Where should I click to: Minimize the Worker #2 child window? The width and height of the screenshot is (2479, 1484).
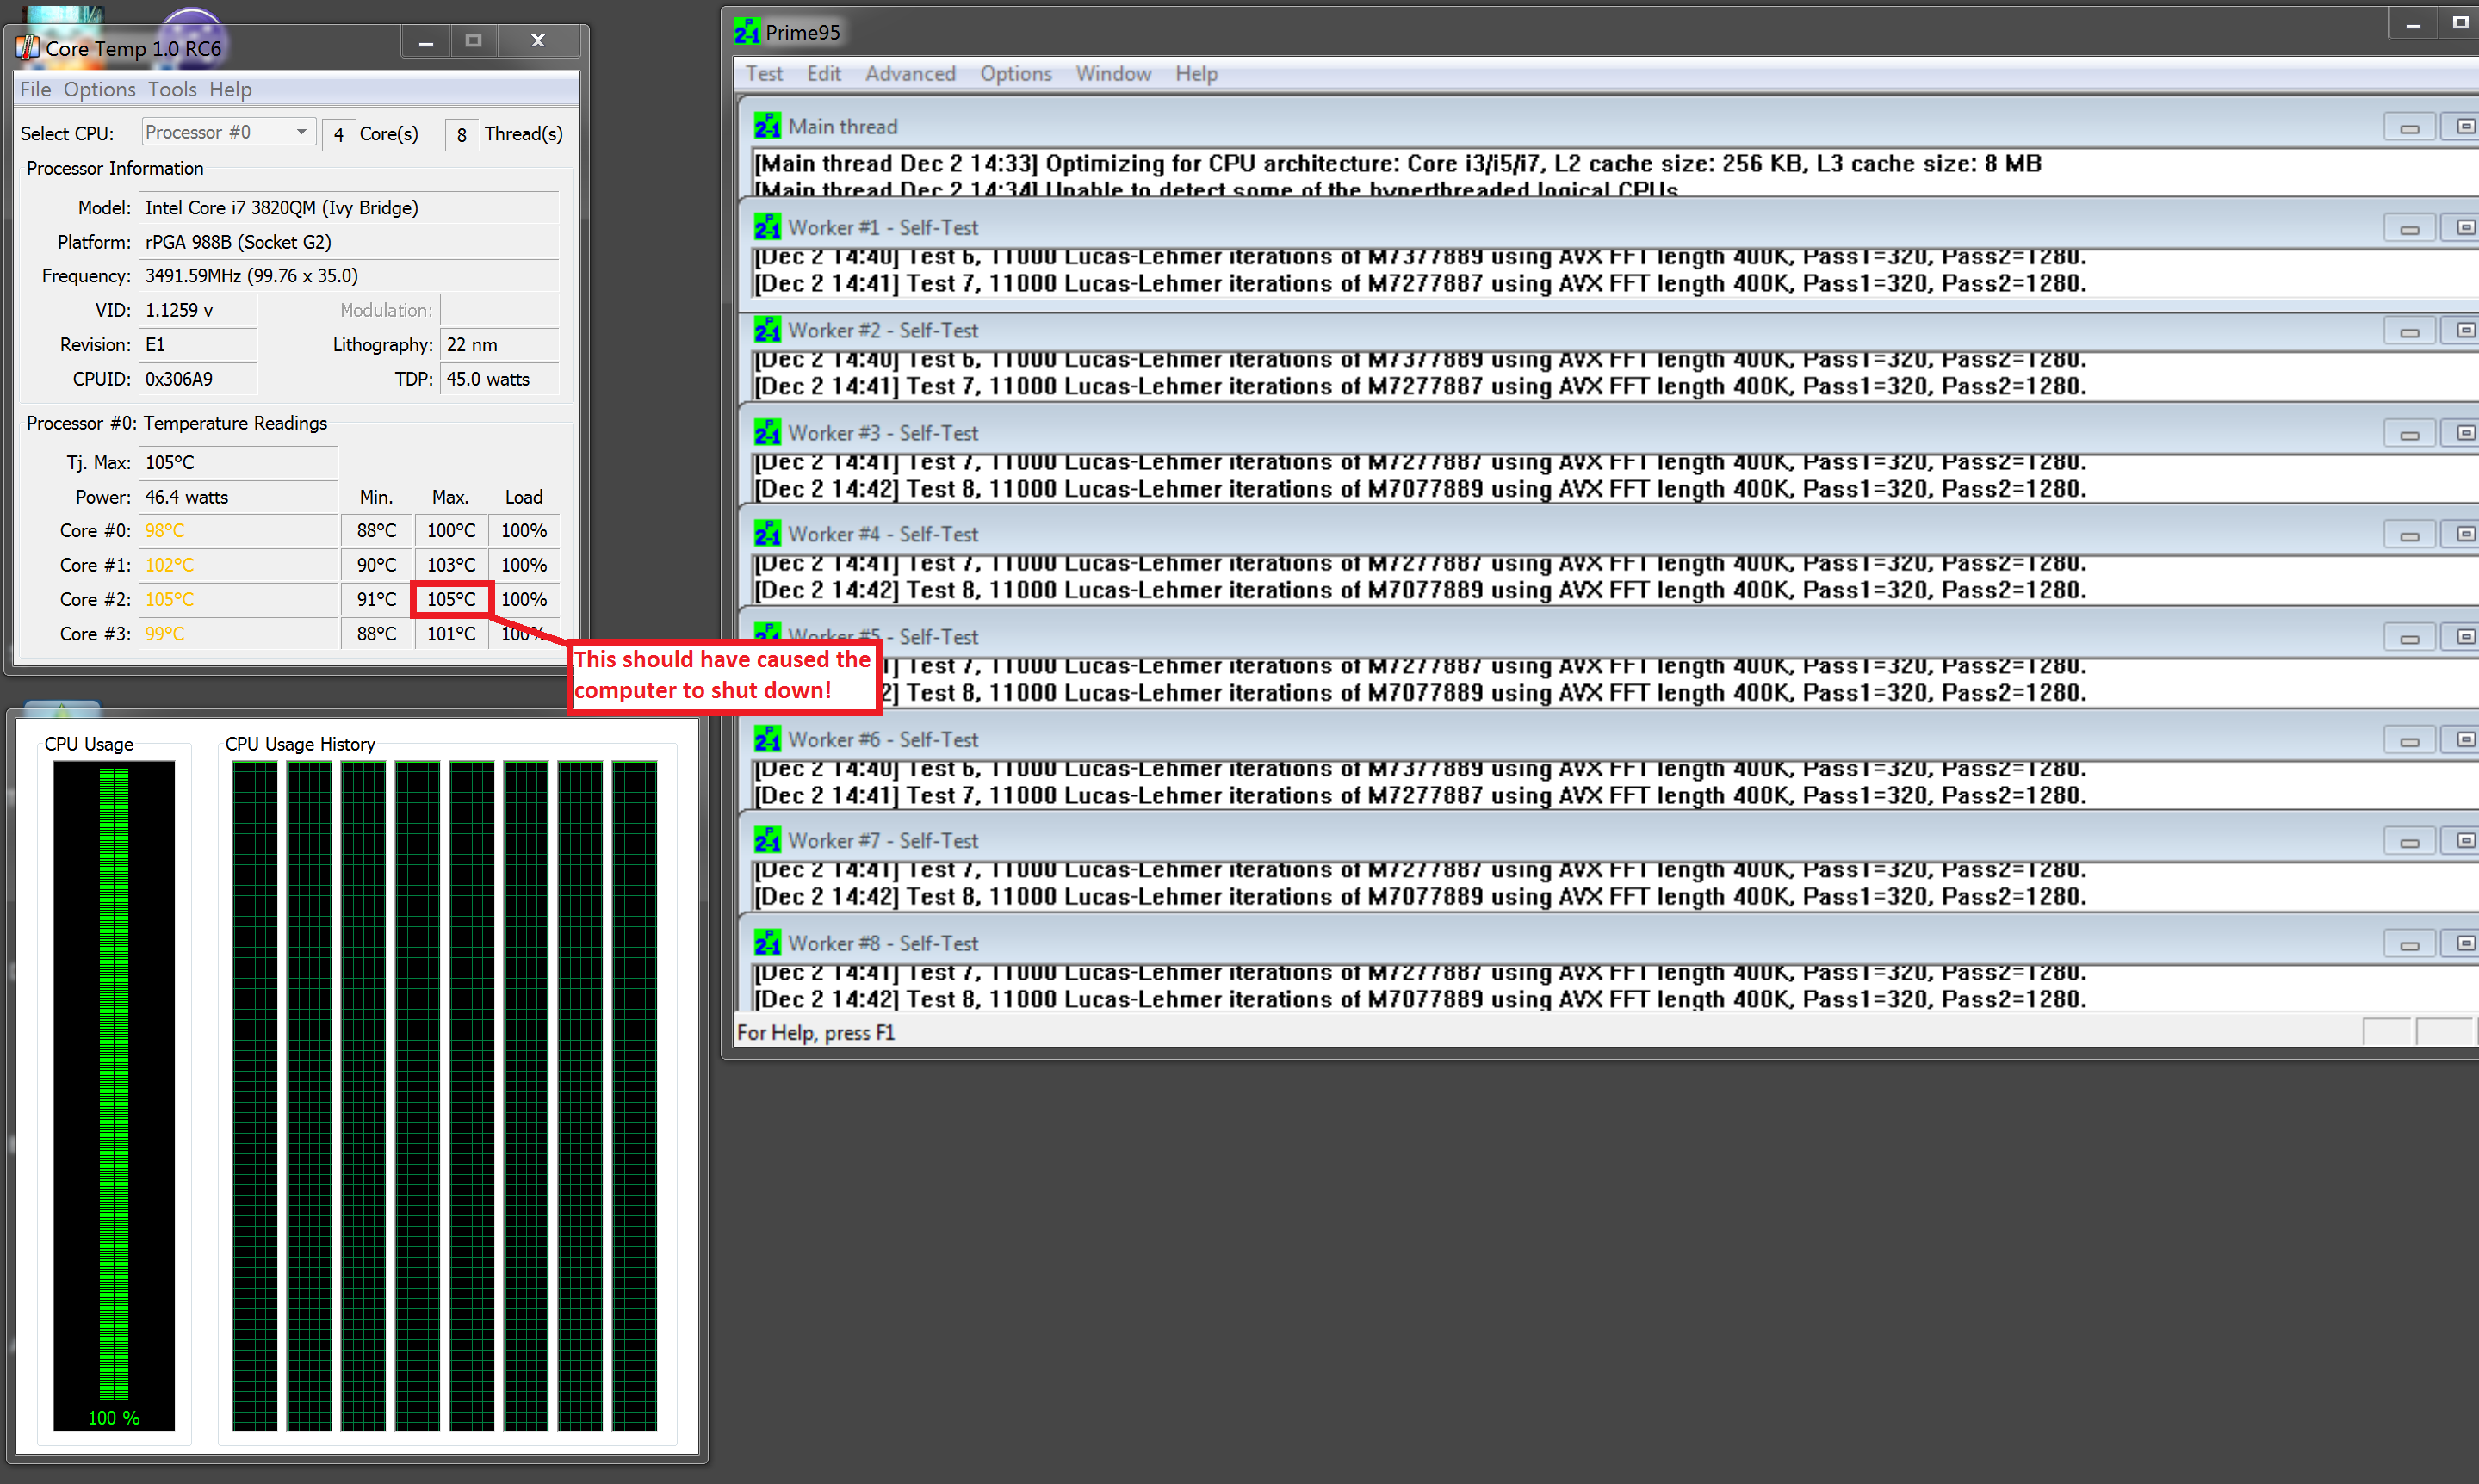[2409, 331]
